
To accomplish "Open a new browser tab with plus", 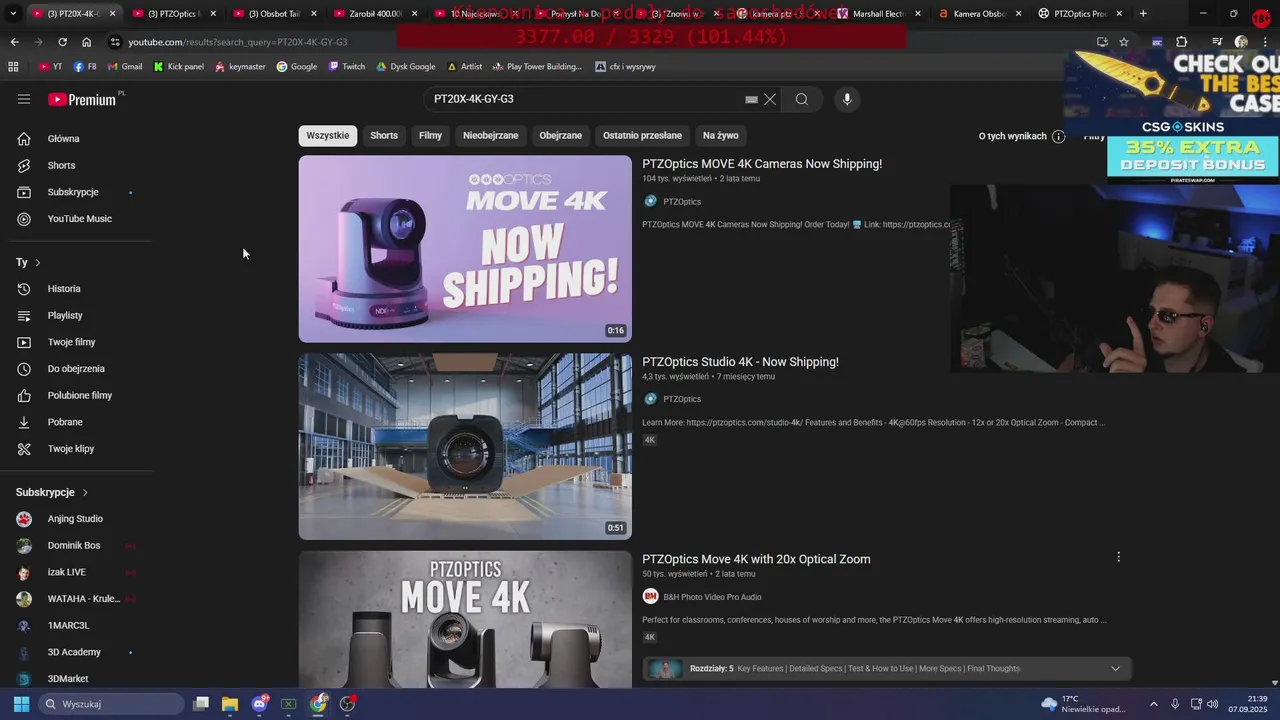I will point(1143,14).
